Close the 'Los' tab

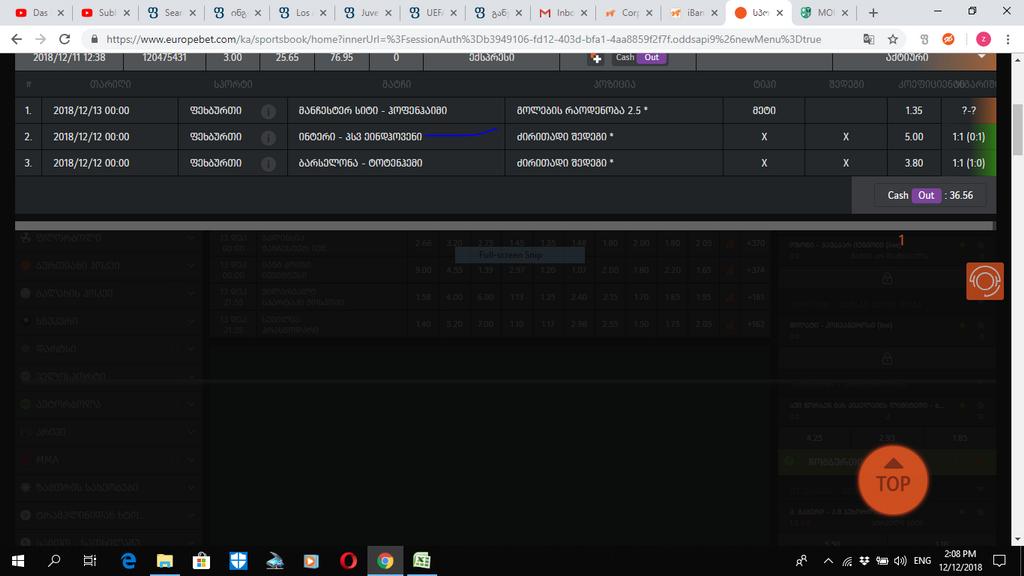(x=323, y=12)
